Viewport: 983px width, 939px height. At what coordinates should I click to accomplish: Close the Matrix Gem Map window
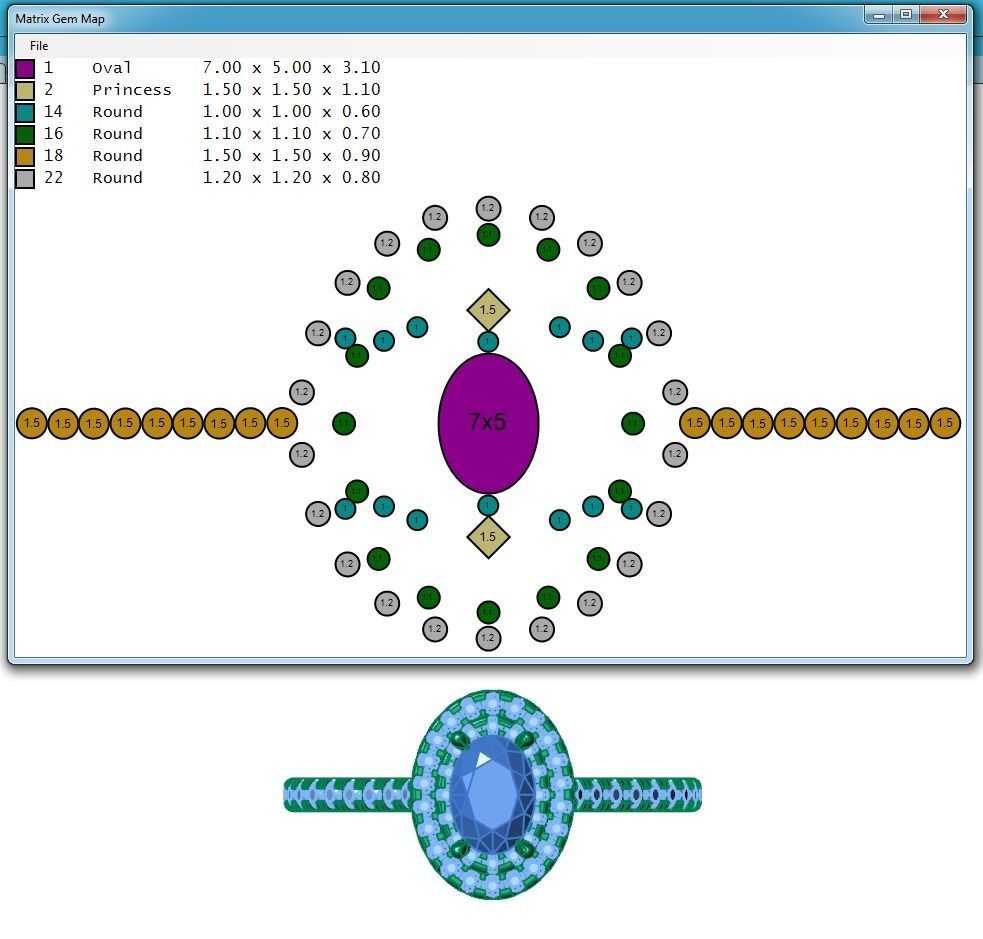click(x=943, y=15)
